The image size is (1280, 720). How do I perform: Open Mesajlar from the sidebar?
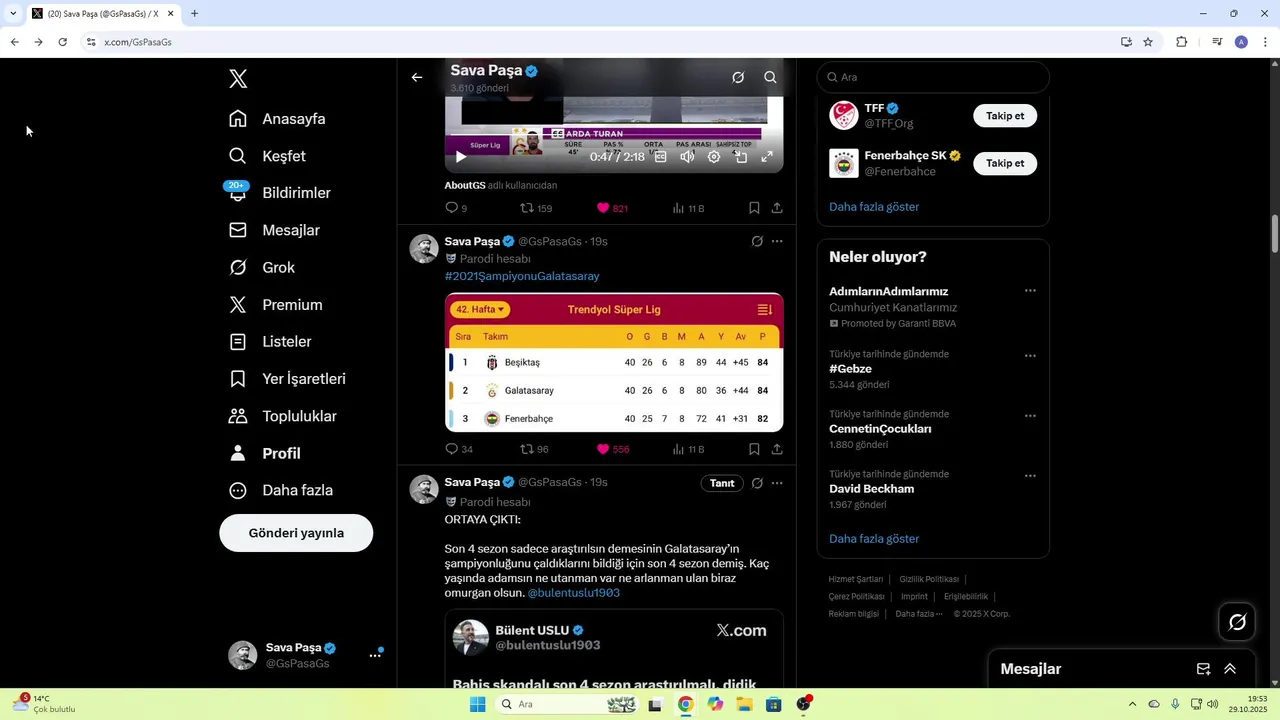click(274, 230)
